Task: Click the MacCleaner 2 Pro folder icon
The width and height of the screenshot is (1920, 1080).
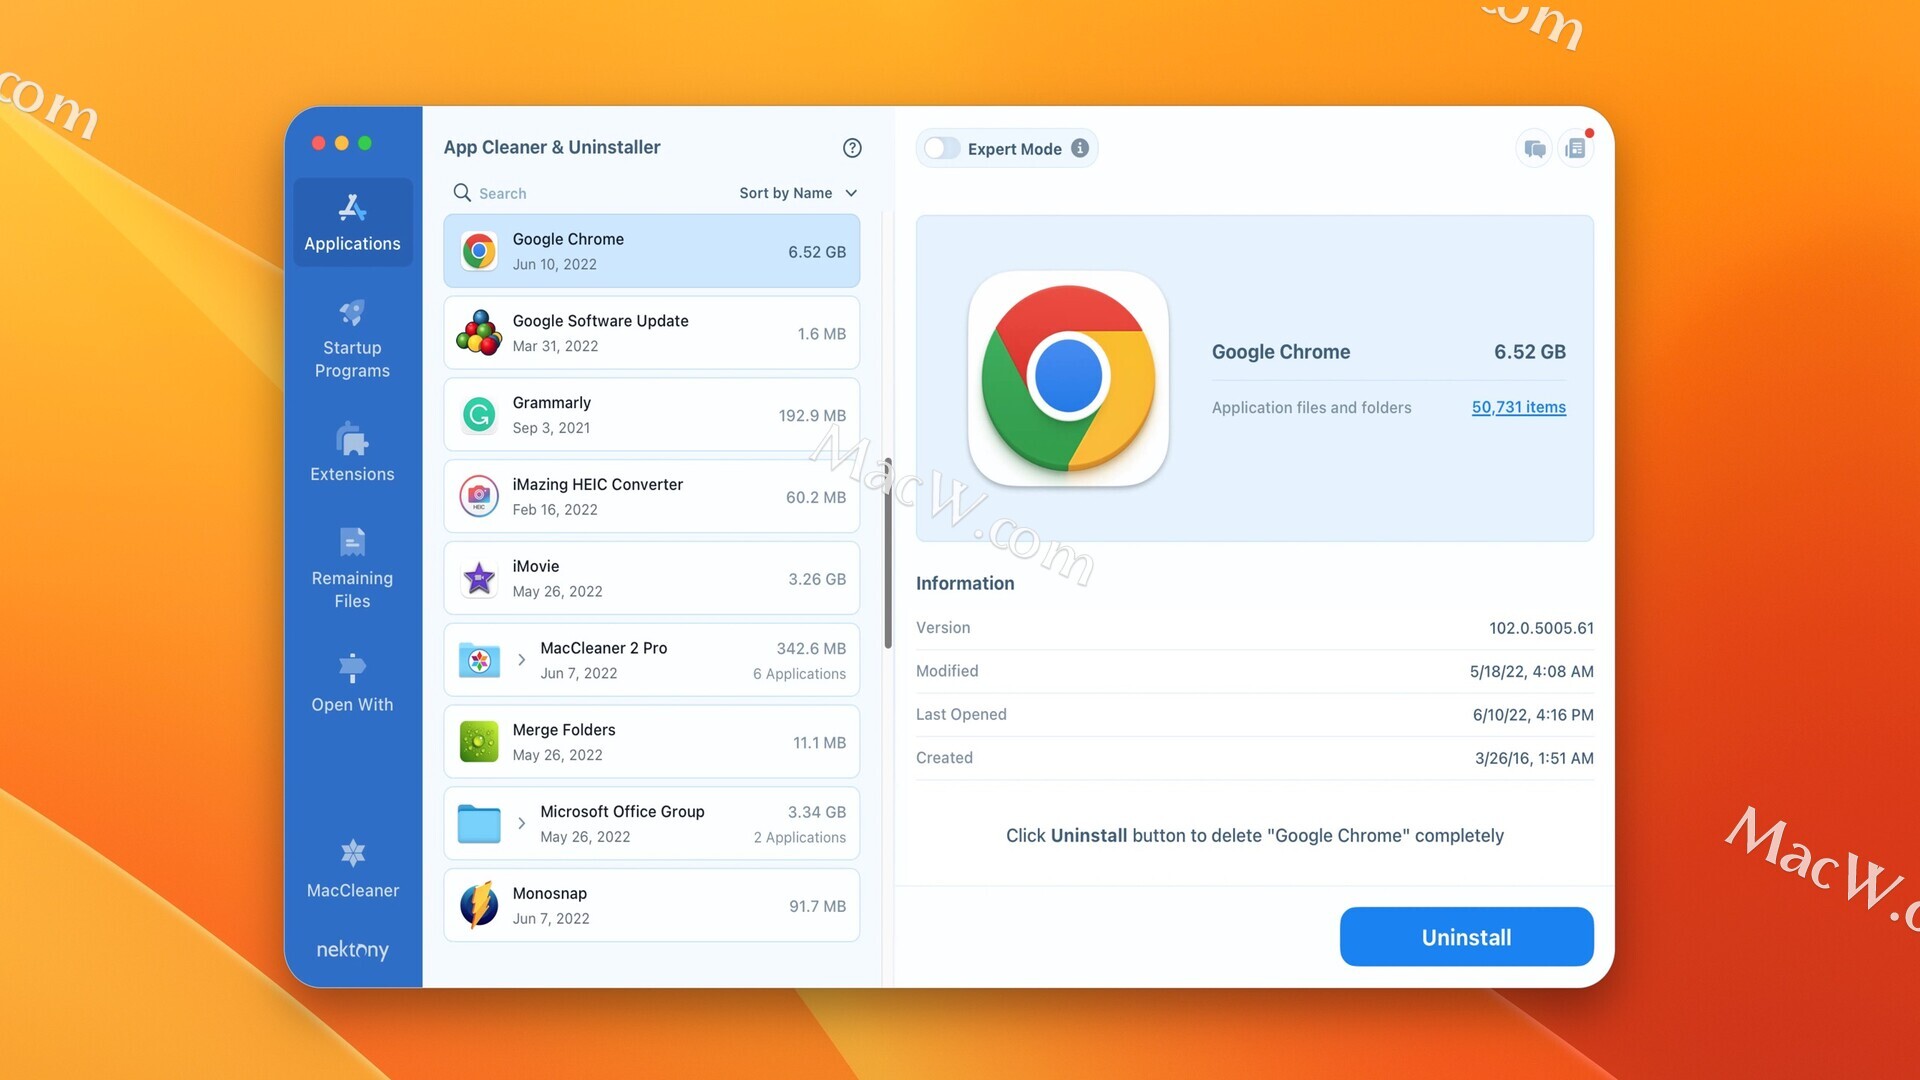Action: point(479,660)
